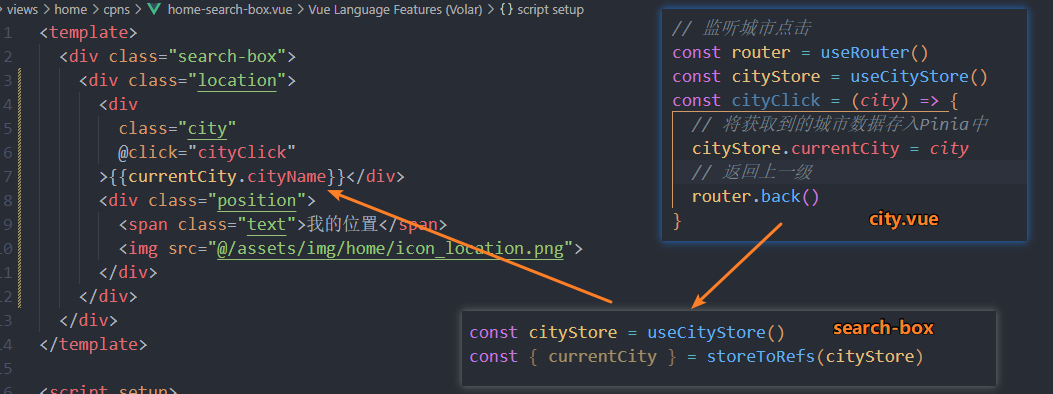Click the { currentCity } destructuring in search-box snippet
This screenshot has height=394, width=1053.
point(602,356)
